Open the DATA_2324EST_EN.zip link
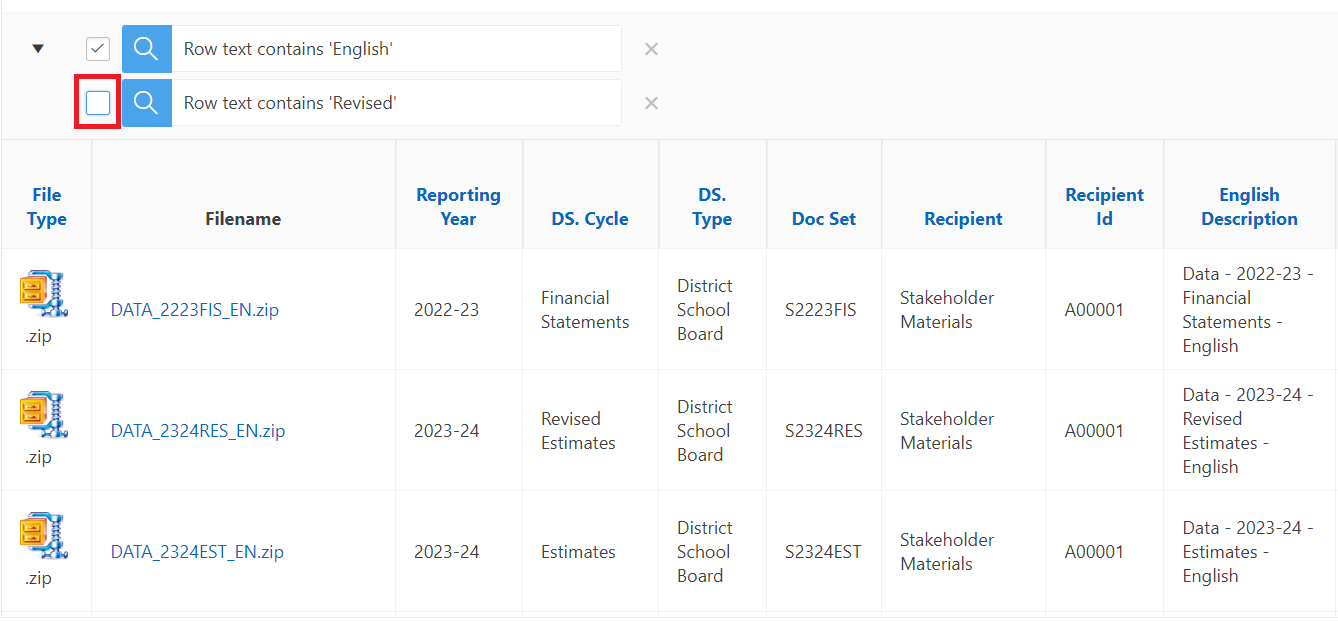The height and width of the screenshot is (621, 1338). 197,552
